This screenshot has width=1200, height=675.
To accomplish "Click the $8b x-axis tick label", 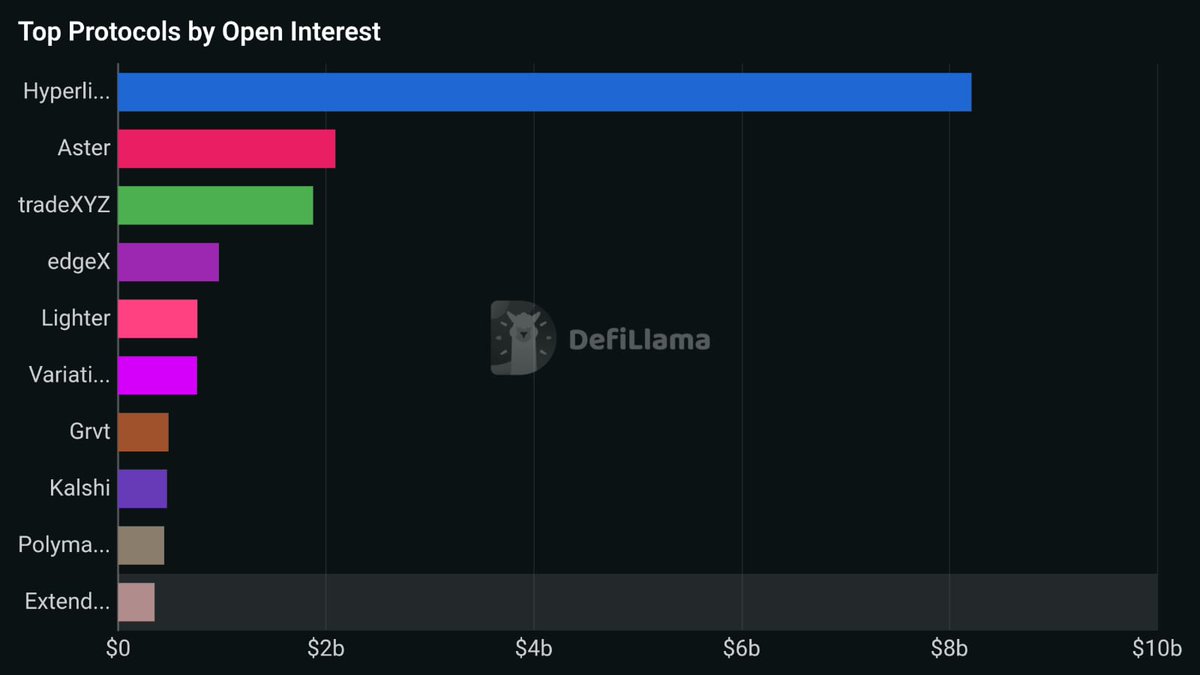I will pos(950,648).
